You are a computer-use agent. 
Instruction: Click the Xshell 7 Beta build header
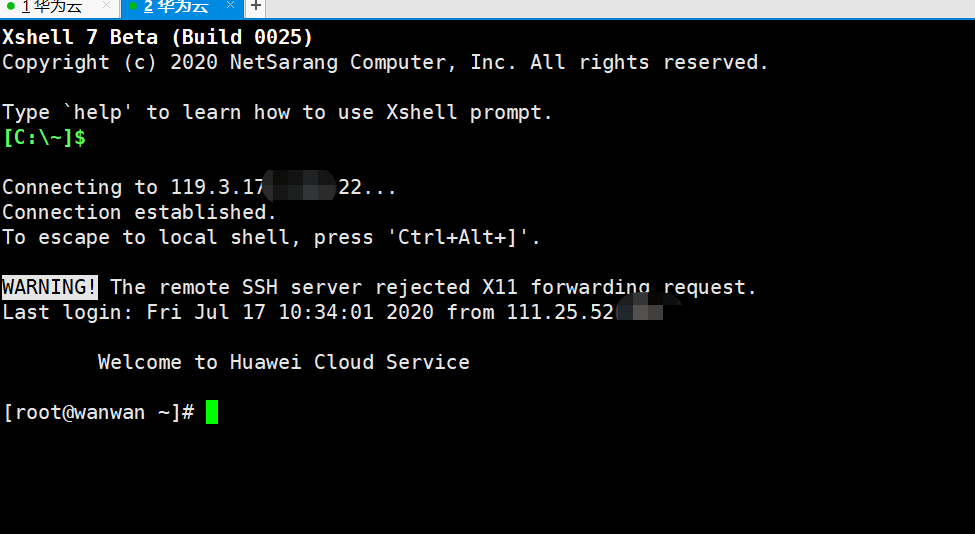tap(157, 37)
